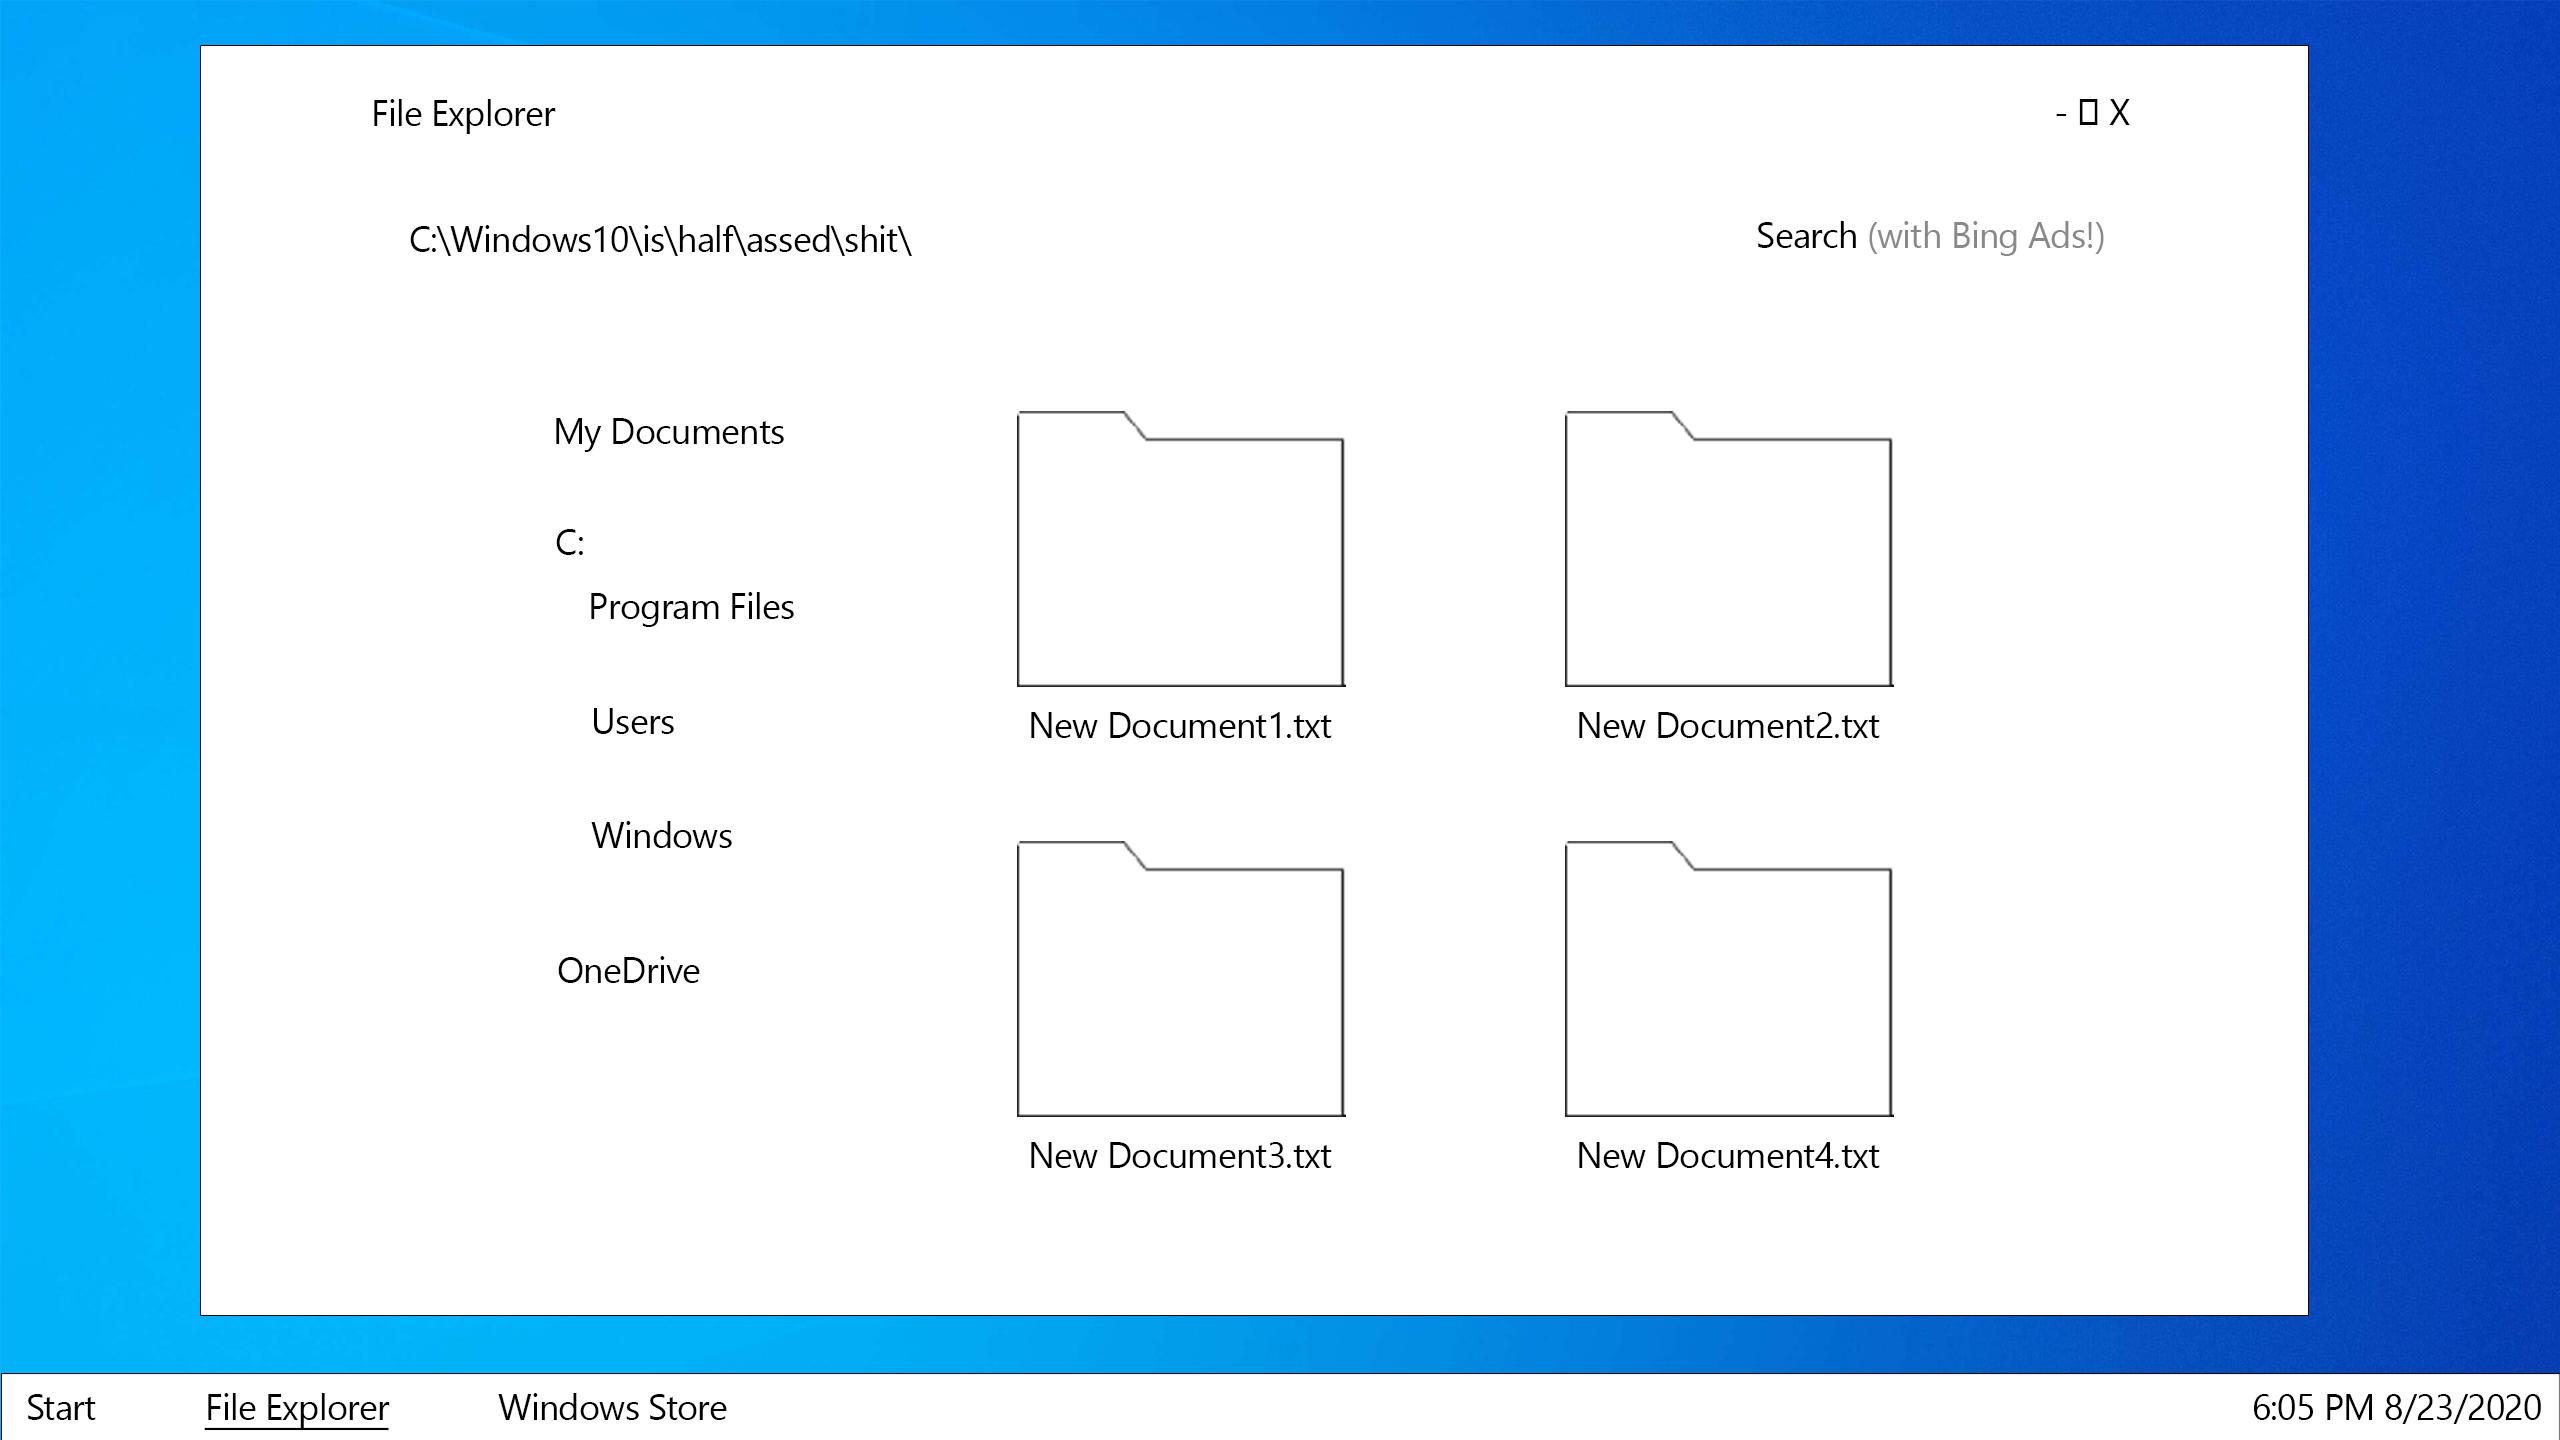Image resolution: width=2560 pixels, height=1440 pixels.
Task: Expand the C: drive in the sidebar
Action: coord(570,540)
